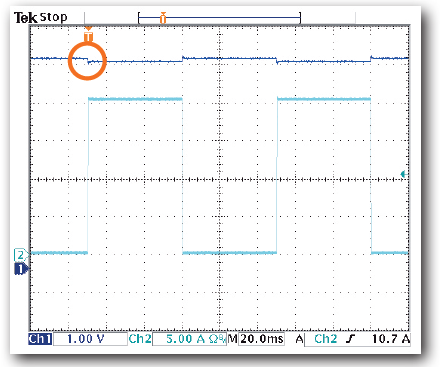Viewport: 440px width, 367px height.
Task: Select the channel 1 ground reference marker
Action: pos(21,269)
